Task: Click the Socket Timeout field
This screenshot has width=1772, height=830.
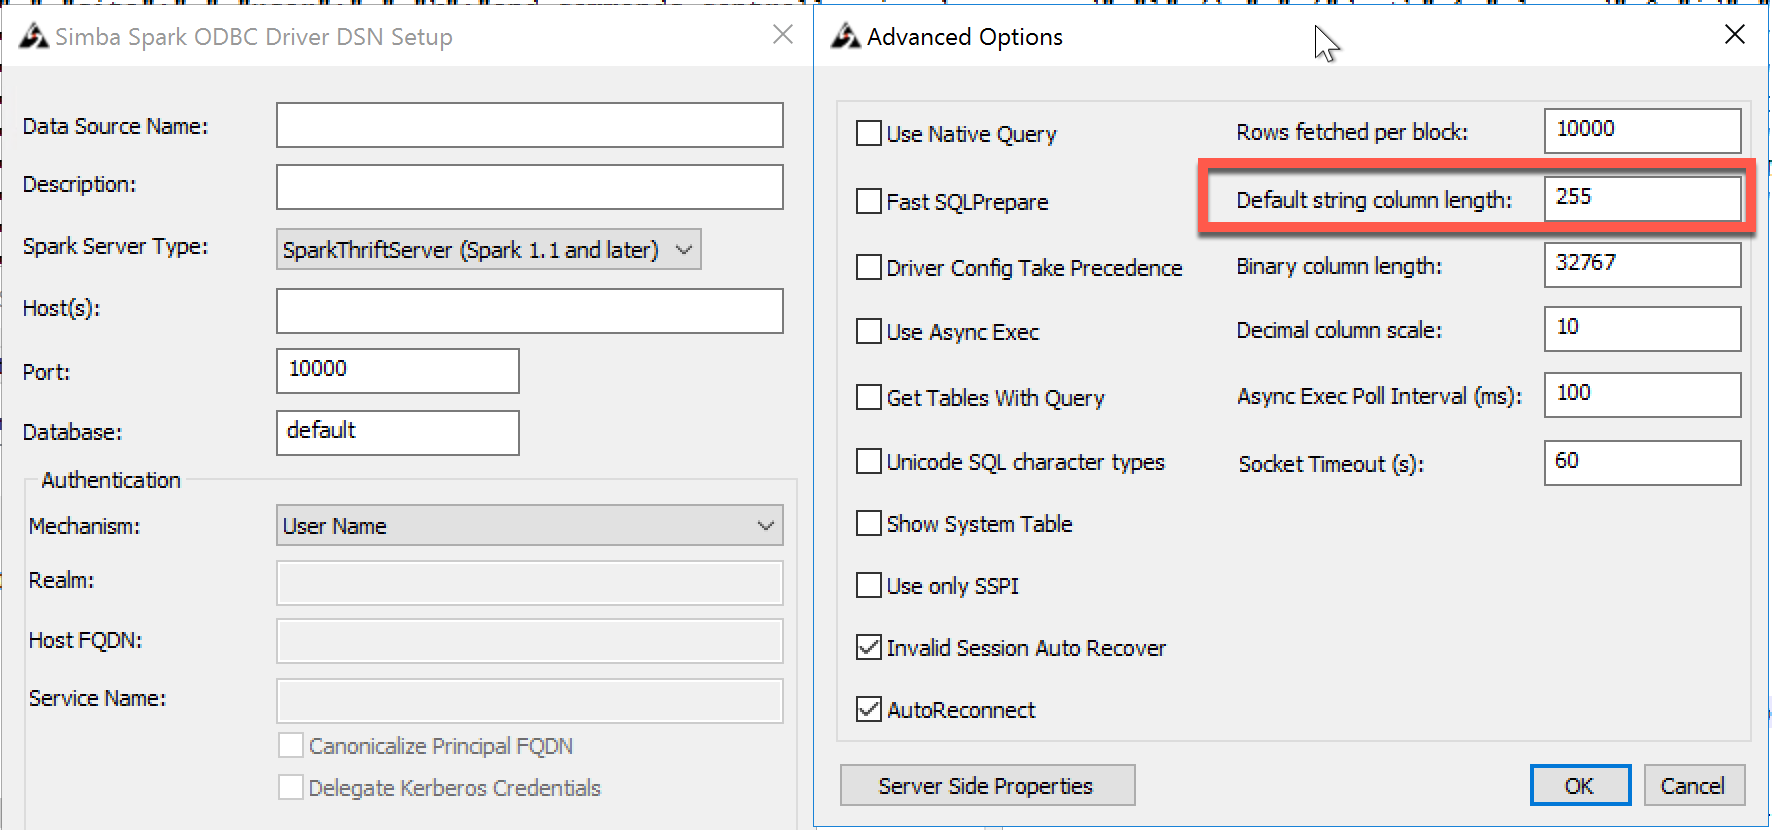Action: coord(1641,462)
